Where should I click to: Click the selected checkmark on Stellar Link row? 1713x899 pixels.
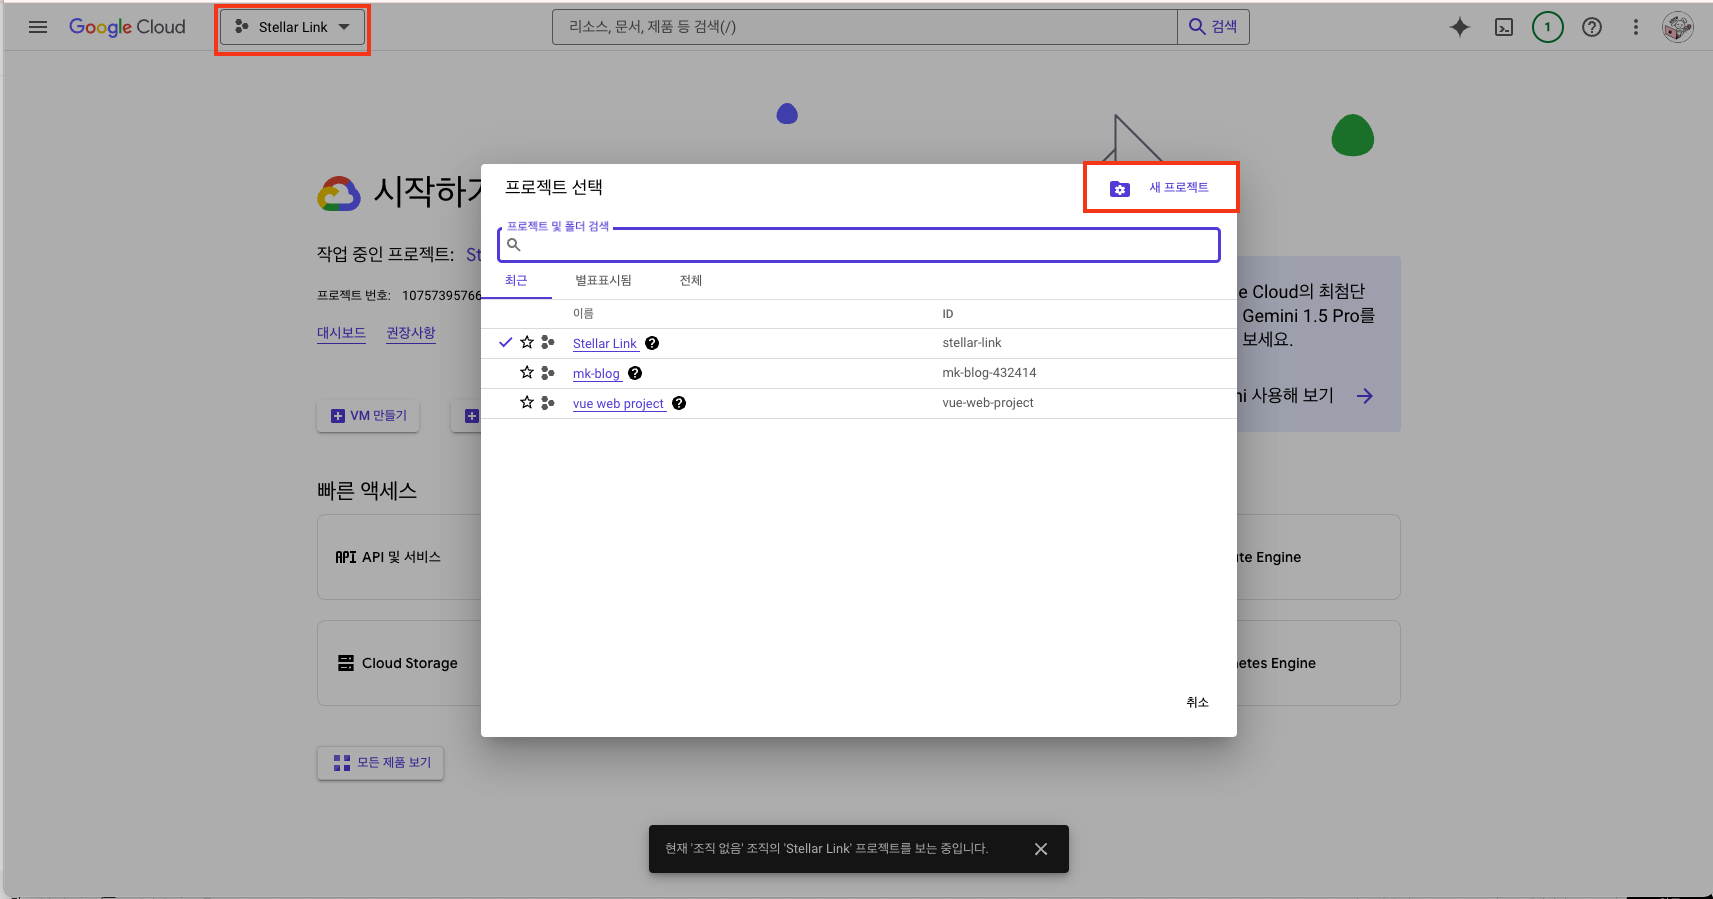click(x=506, y=342)
